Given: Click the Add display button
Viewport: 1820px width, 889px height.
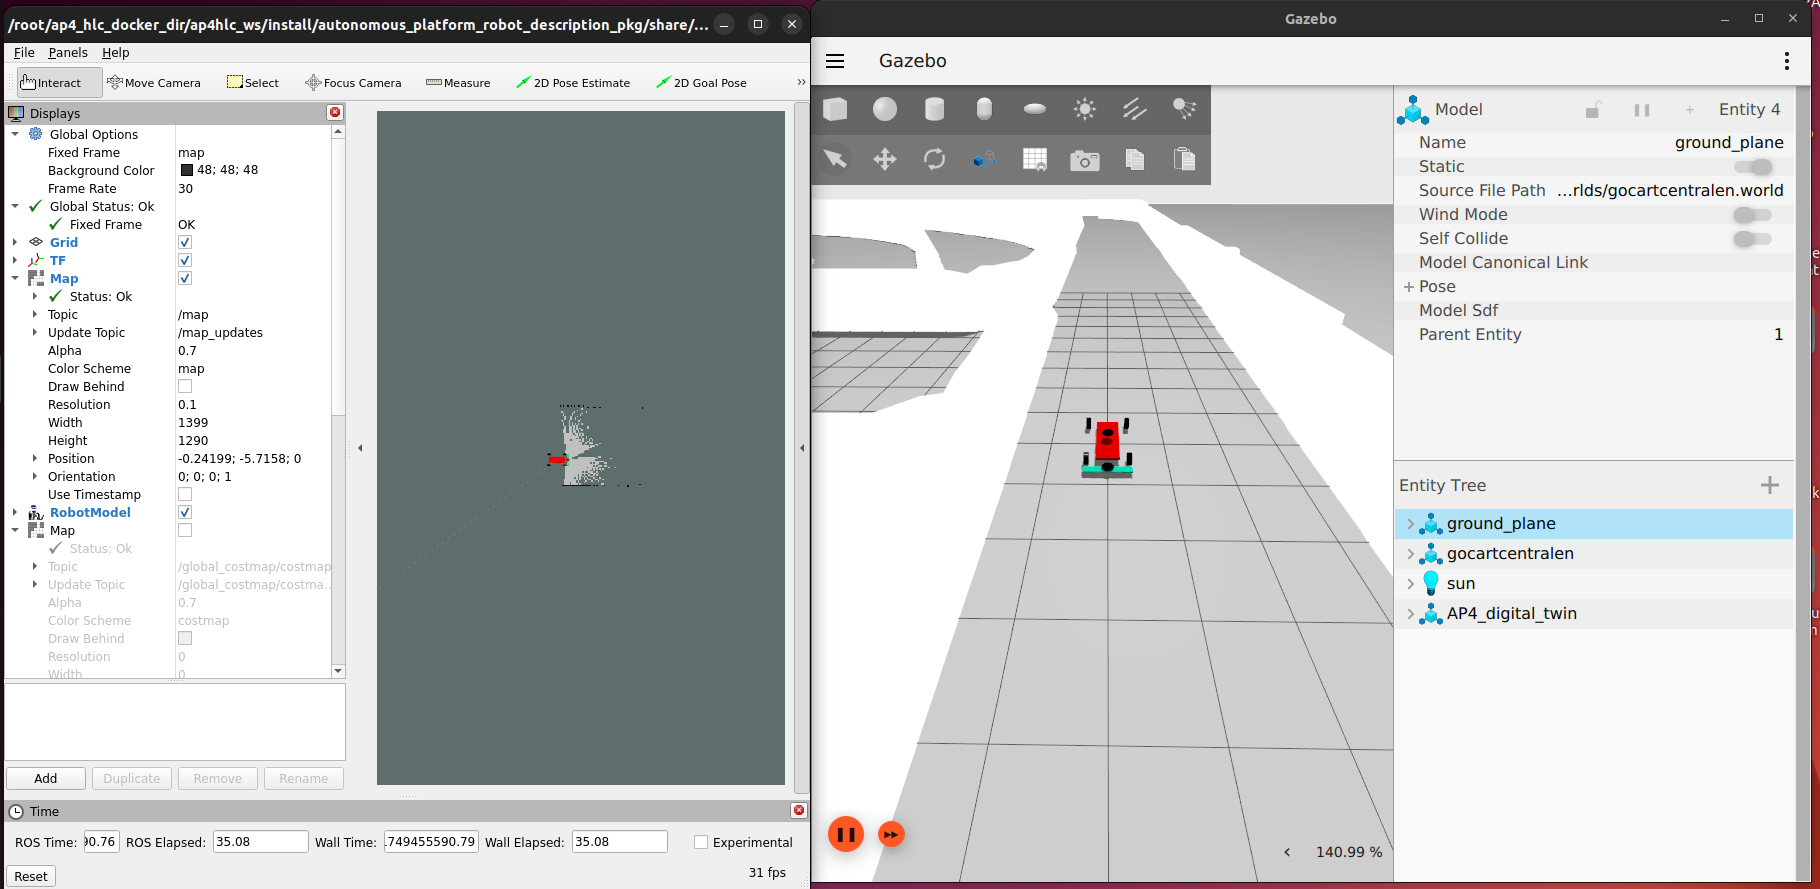Looking at the screenshot, I should [46, 779].
